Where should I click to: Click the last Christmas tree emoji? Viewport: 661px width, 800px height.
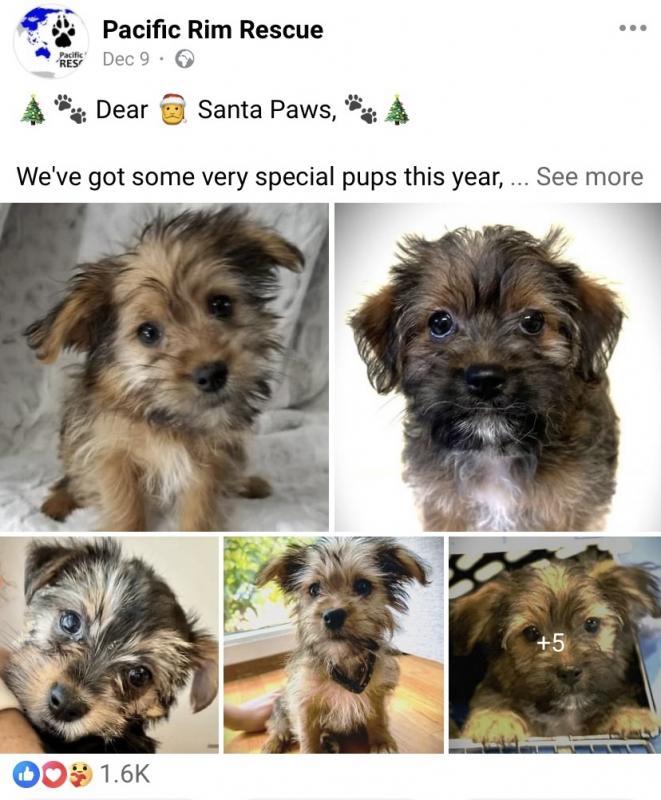tap(397, 109)
